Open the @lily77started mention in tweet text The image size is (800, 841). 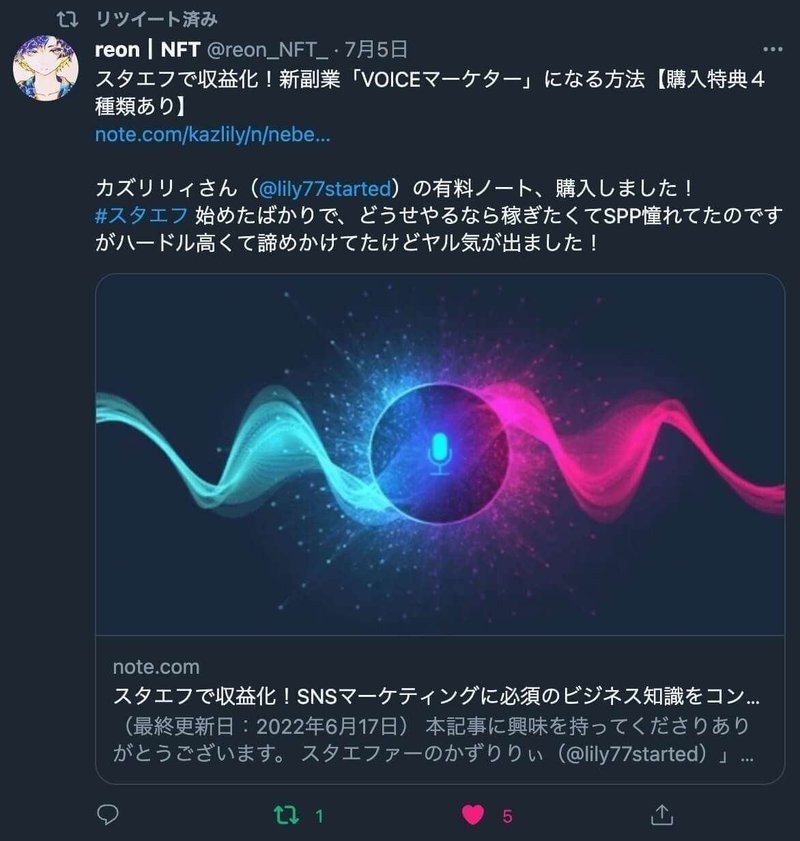coord(325,189)
